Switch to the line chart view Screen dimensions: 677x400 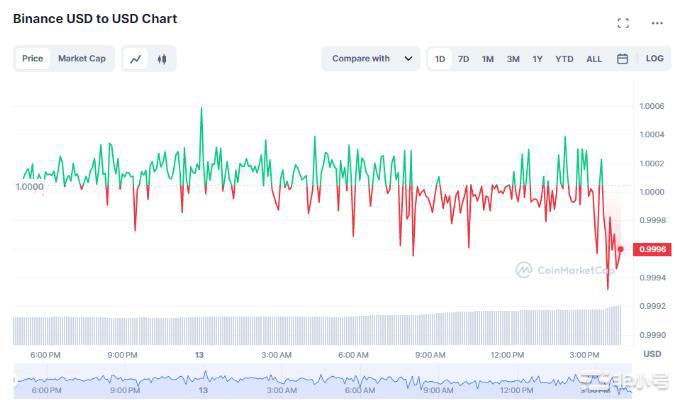click(x=135, y=59)
